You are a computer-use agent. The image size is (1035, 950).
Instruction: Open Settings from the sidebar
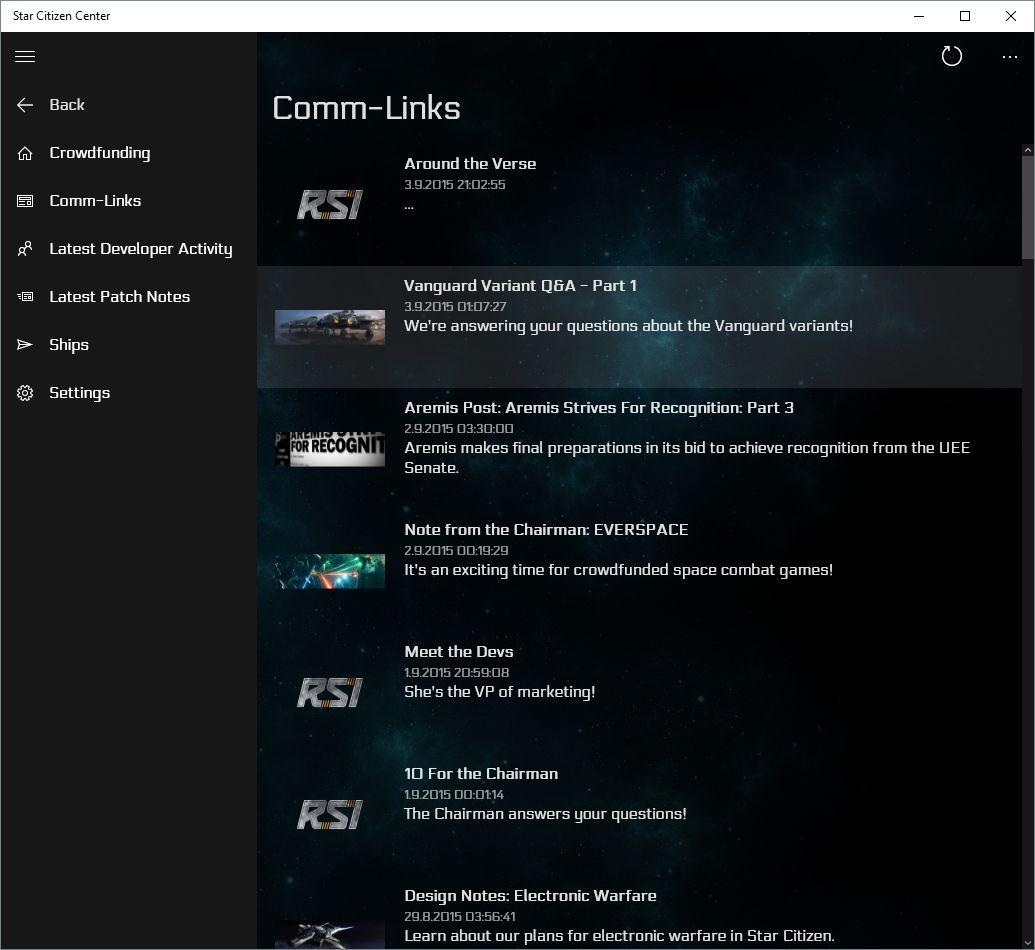129,393
